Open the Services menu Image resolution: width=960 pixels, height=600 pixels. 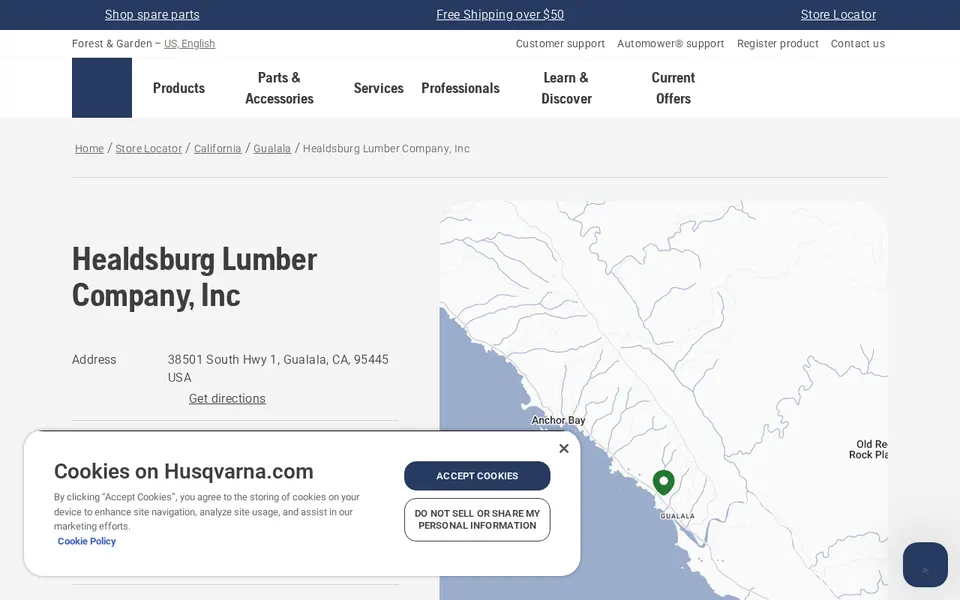378,88
